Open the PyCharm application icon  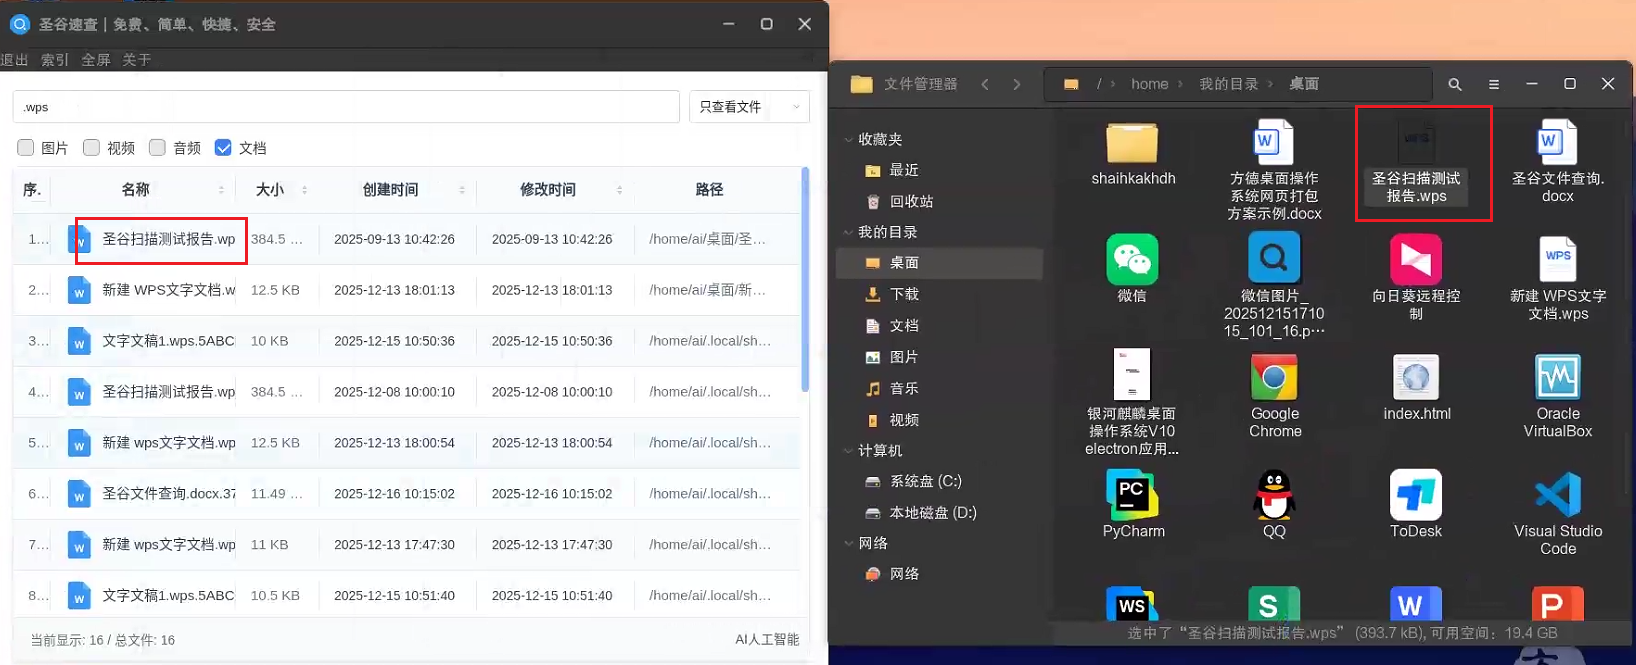pos(1132,496)
